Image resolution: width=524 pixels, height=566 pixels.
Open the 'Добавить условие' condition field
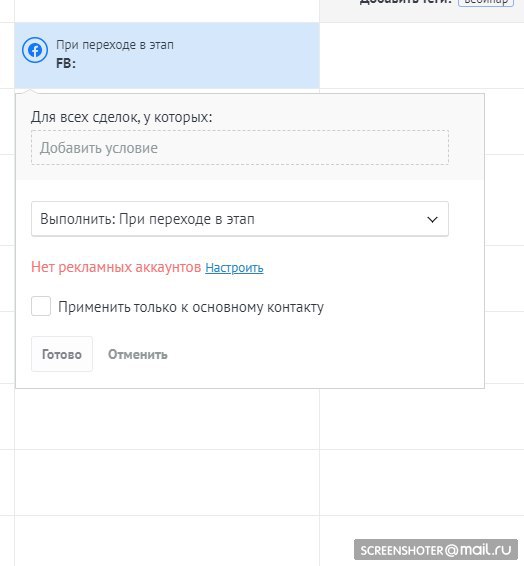240,148
